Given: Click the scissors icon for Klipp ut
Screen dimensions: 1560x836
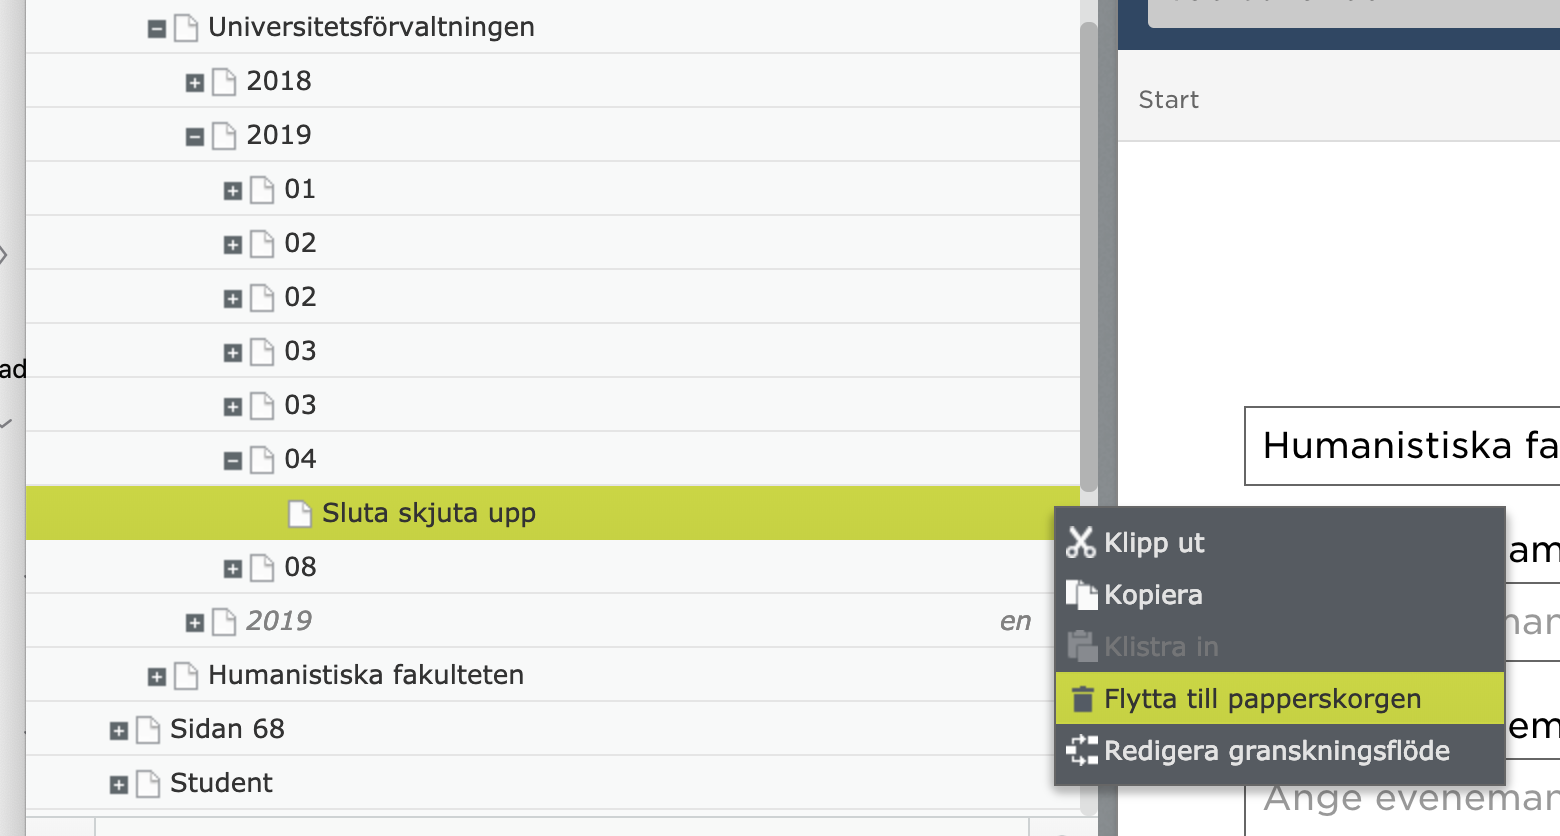Looking at the screenshot, I should click(1081, 543).
